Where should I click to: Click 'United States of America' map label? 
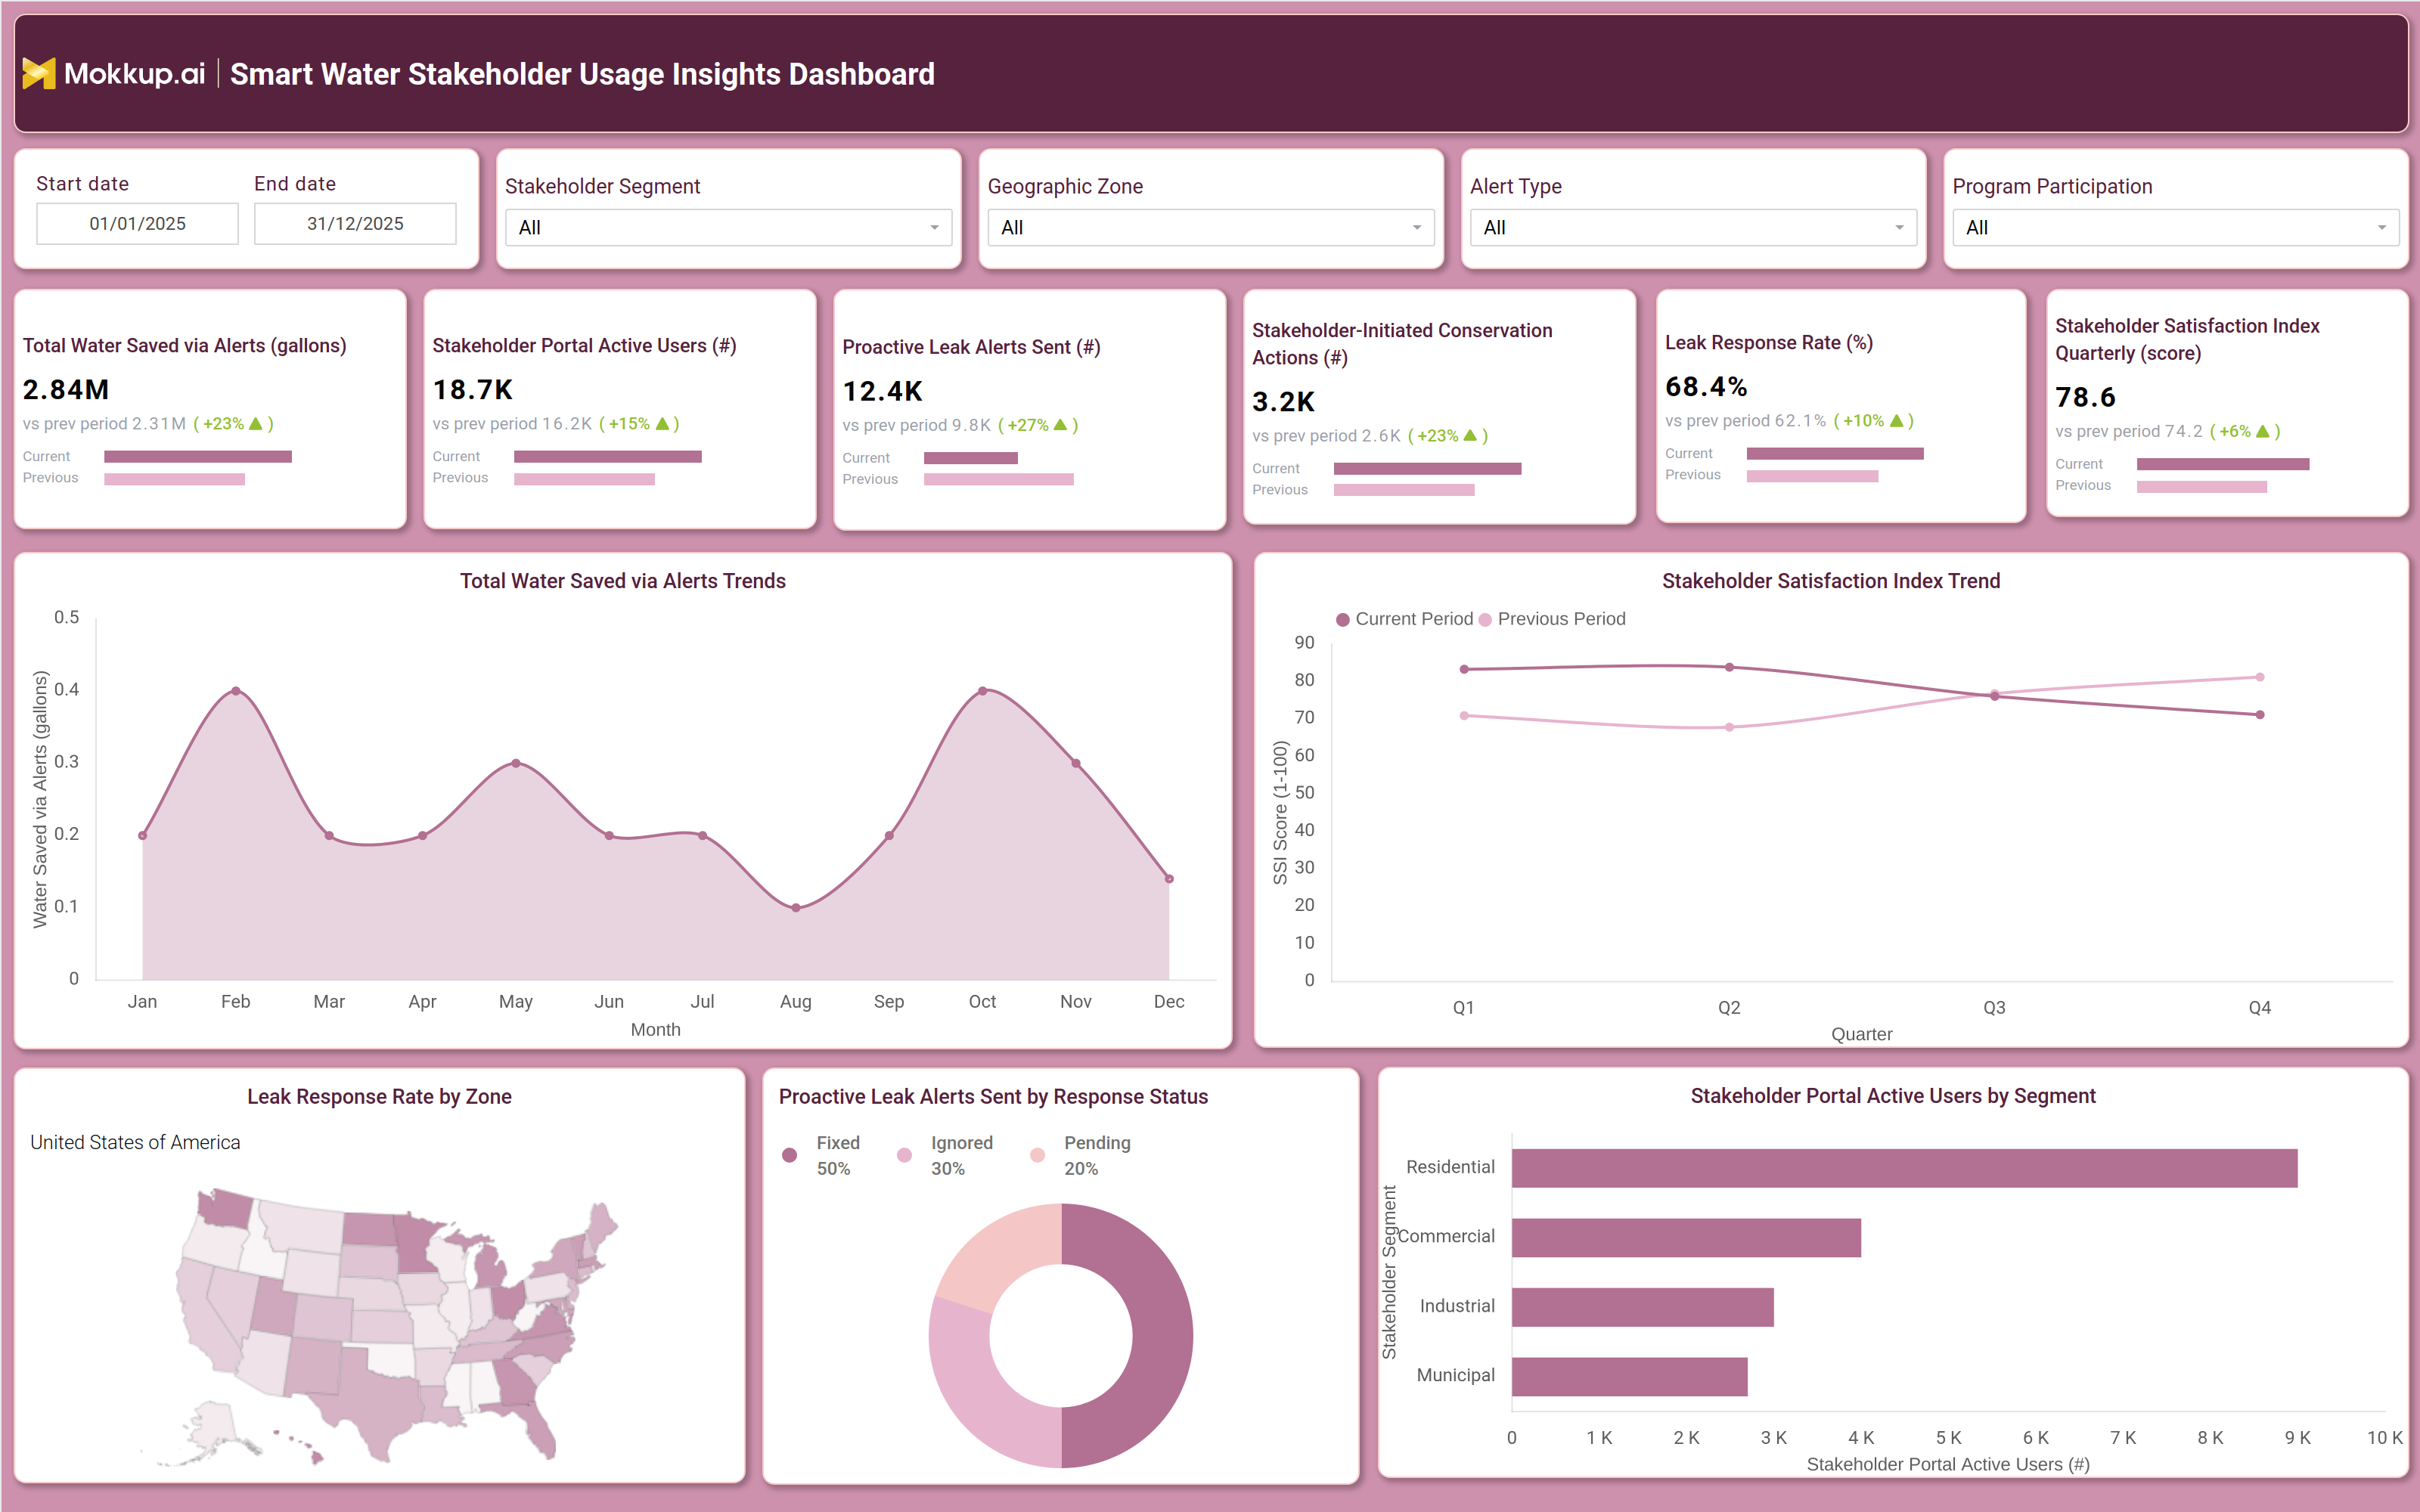point(135,1143)
